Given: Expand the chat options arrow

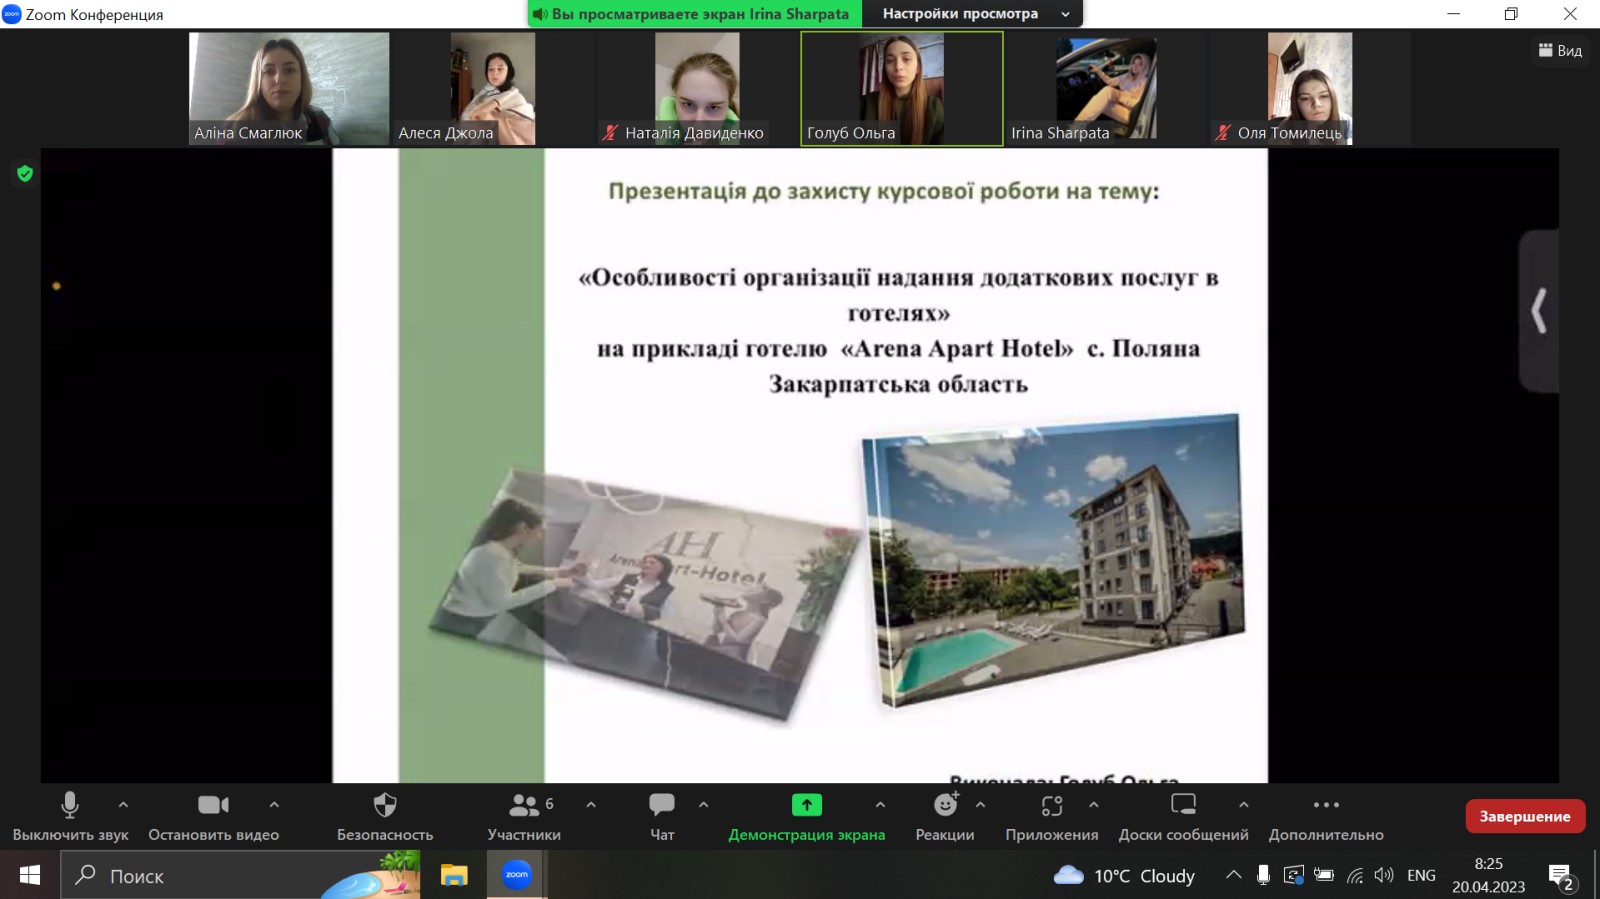Looking at the screenshot, I should coord(704,804).
